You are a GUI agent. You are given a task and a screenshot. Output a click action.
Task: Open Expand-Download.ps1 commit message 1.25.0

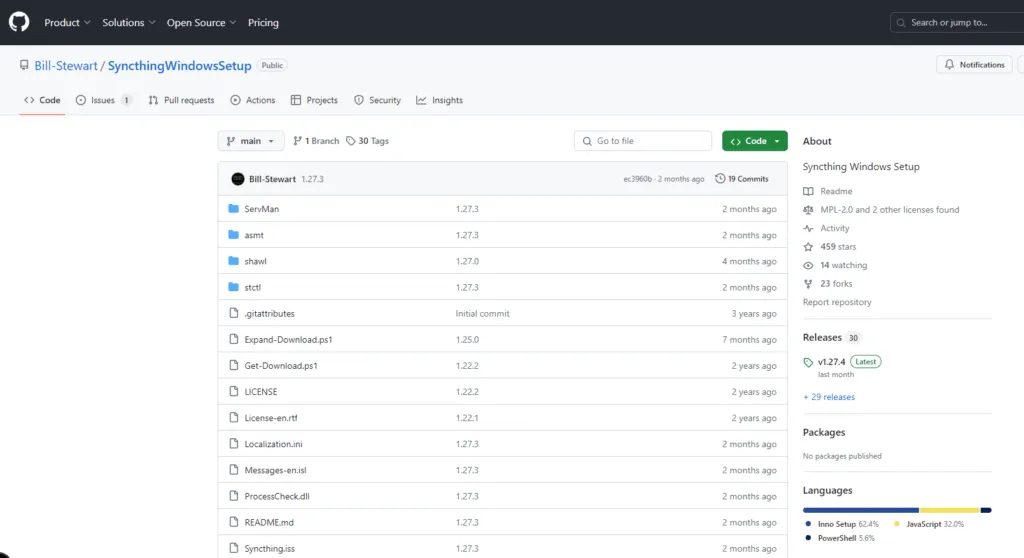[467, 340]
